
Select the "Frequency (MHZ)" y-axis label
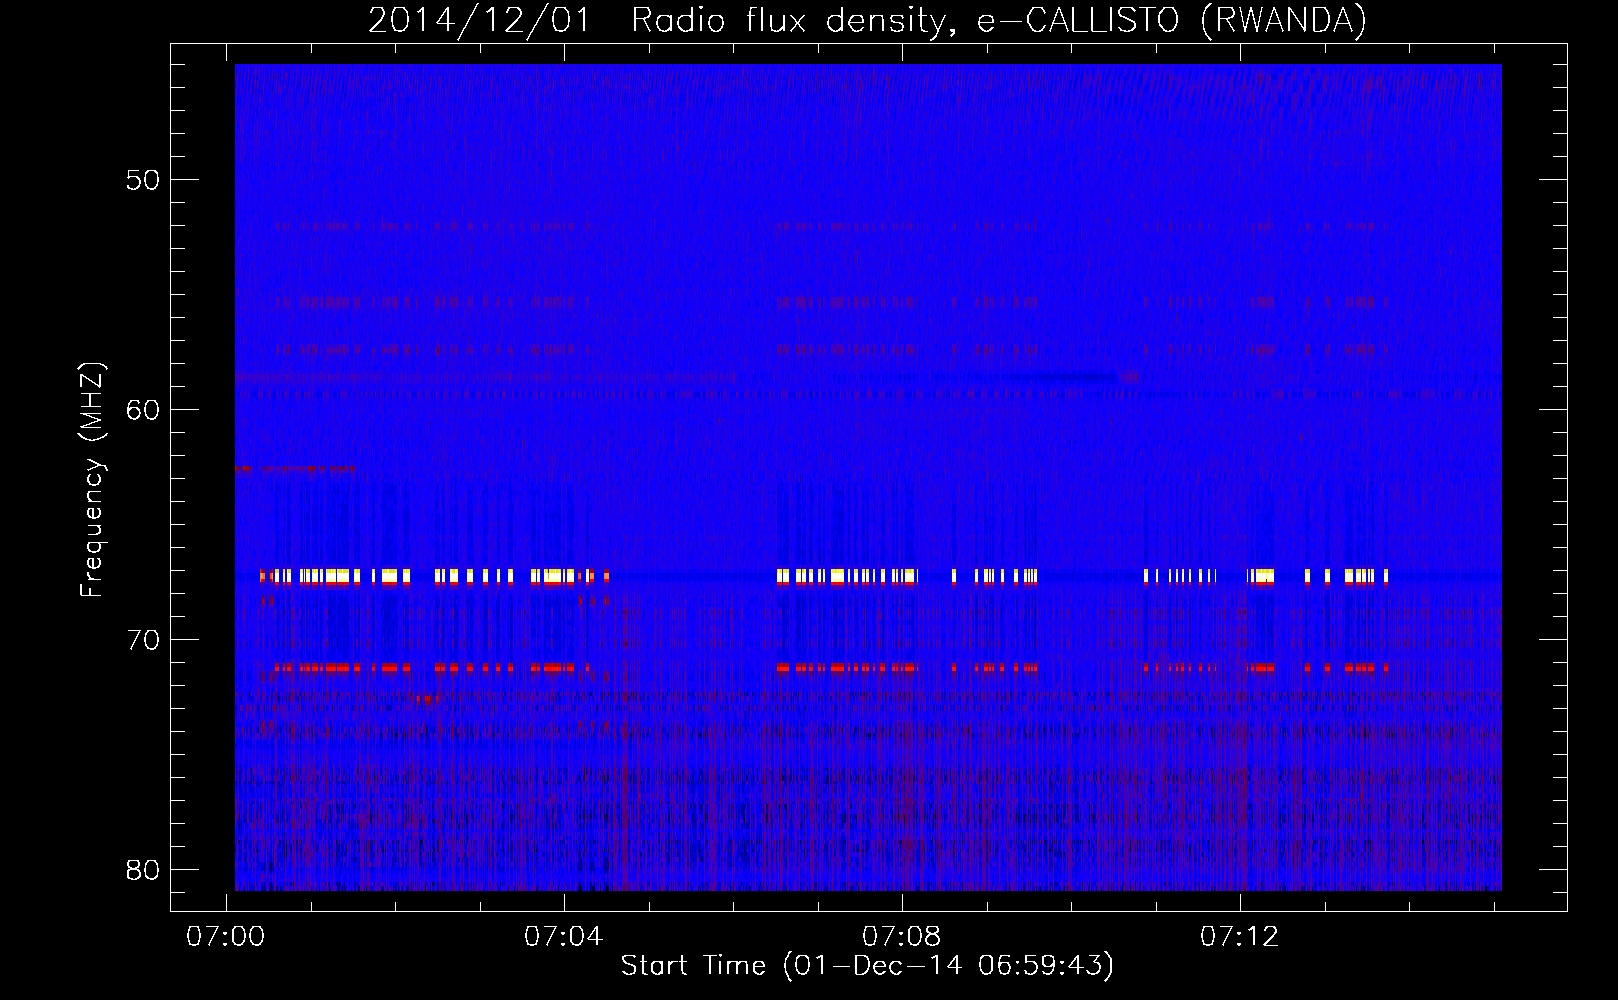pos(92,480)
